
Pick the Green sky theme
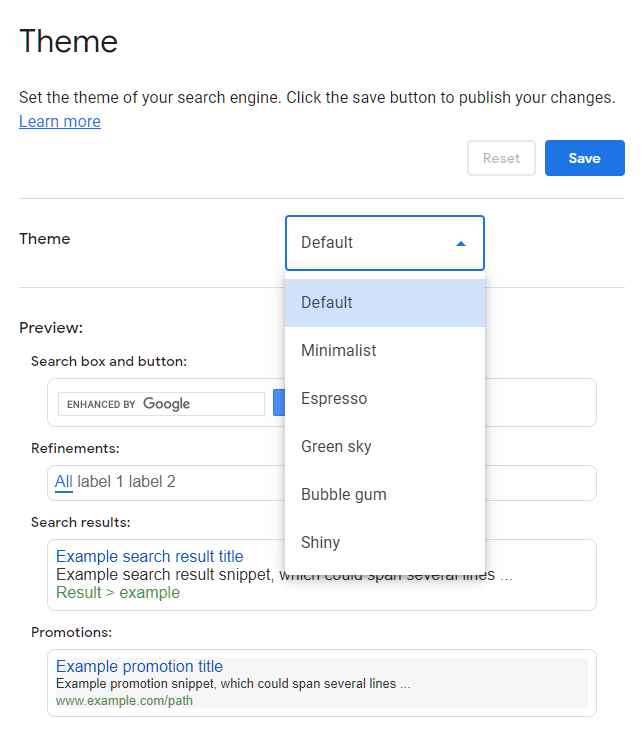coord(384,447)
